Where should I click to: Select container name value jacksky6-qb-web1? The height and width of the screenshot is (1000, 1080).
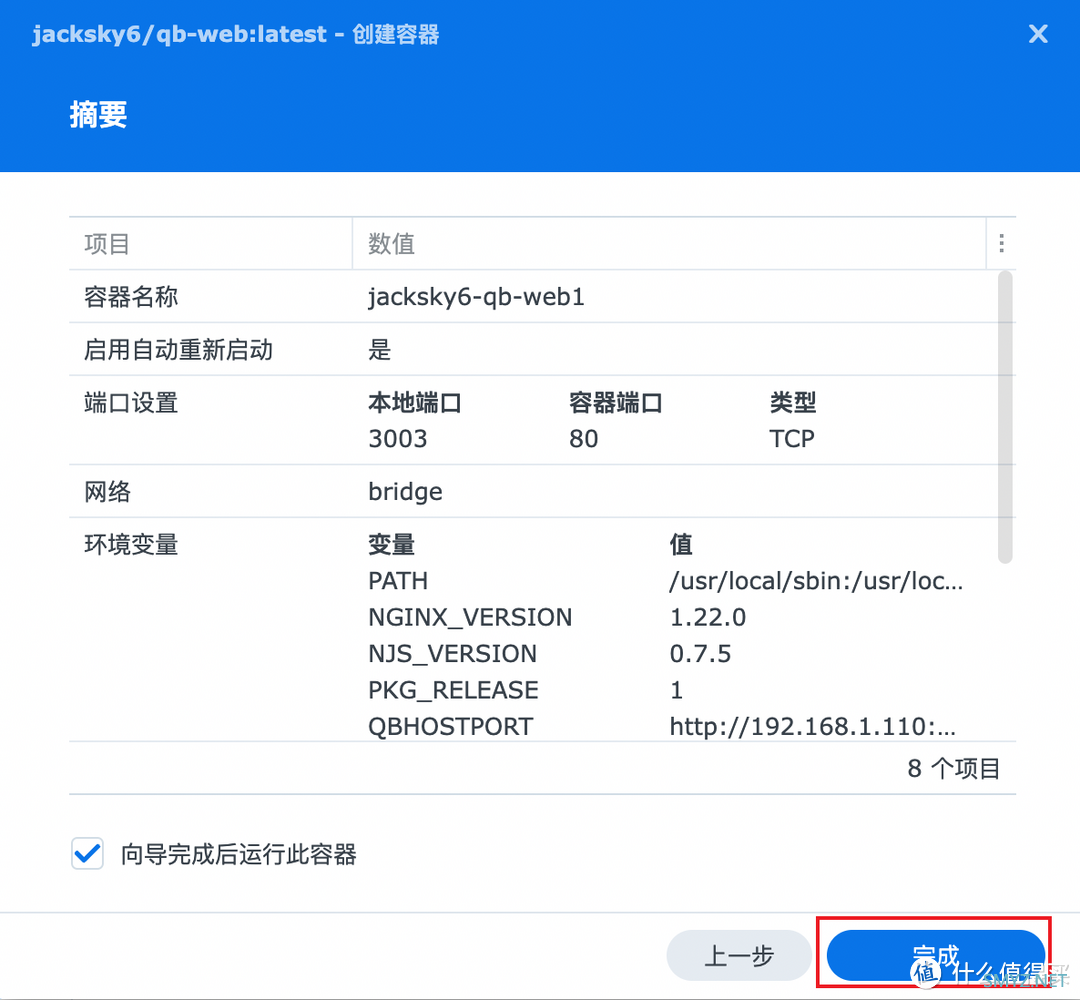[x=476, y=297]
